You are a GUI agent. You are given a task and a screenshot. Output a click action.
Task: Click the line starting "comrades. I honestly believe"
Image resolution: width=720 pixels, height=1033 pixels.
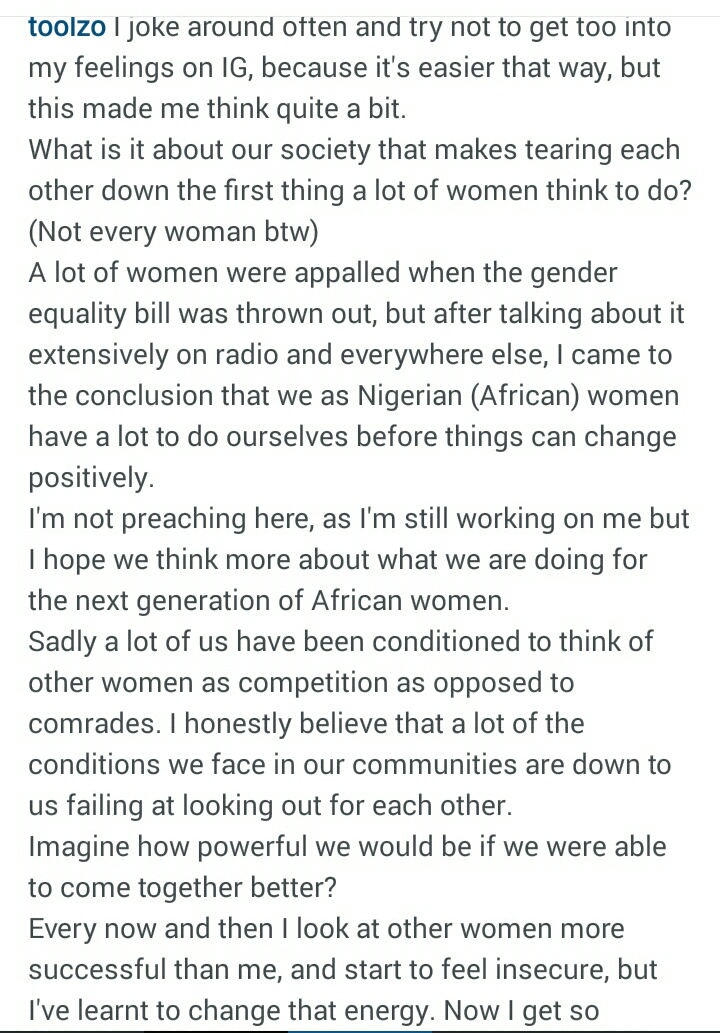[x=306, y=724]
